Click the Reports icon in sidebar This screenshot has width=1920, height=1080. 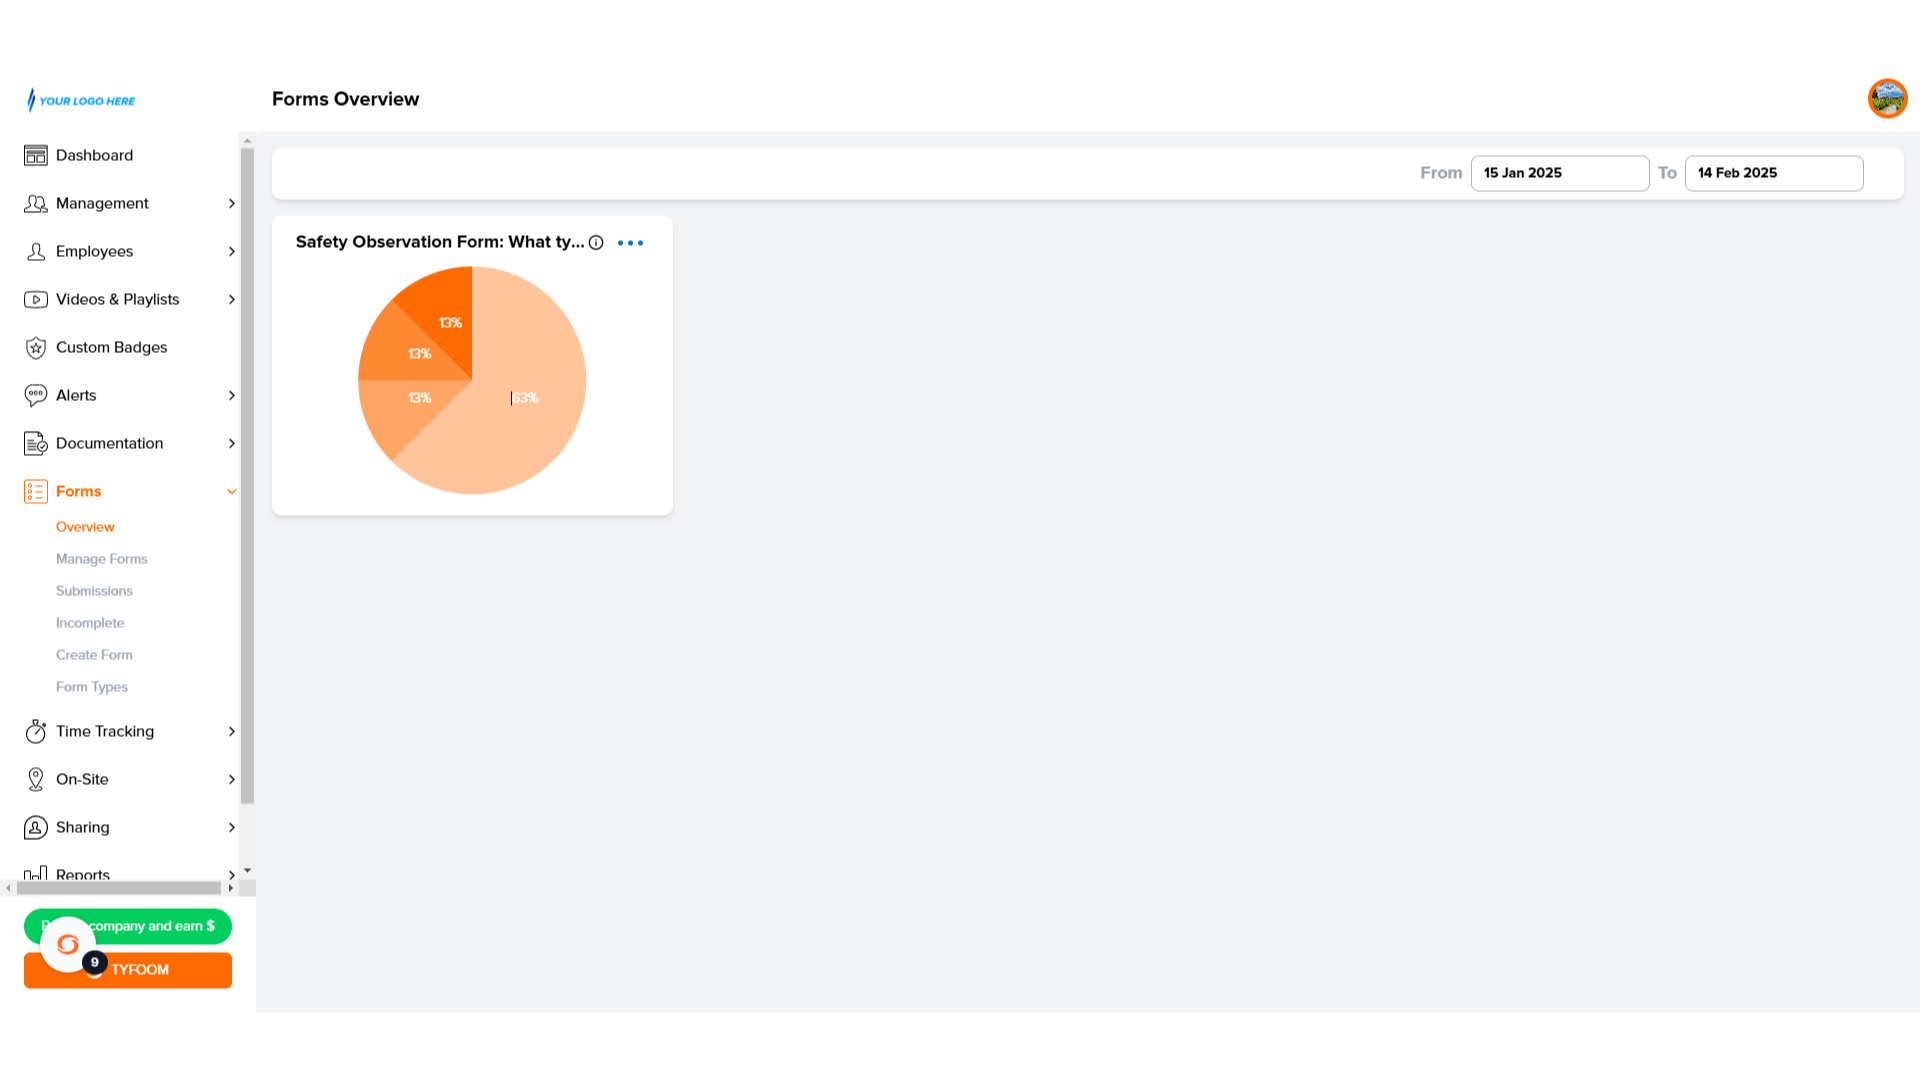click(x=36, y=872)
